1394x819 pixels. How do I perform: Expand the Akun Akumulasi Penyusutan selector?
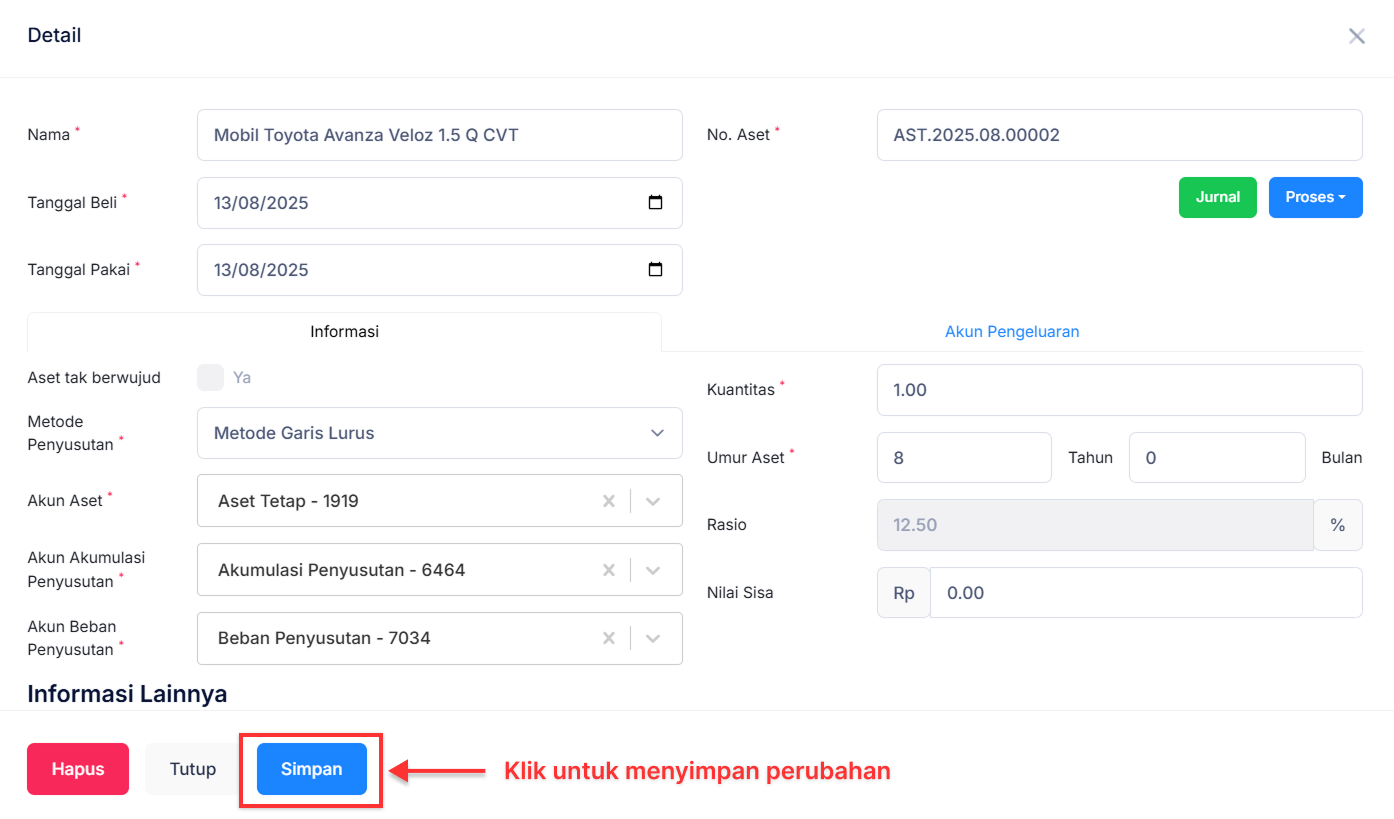[653, 569]
